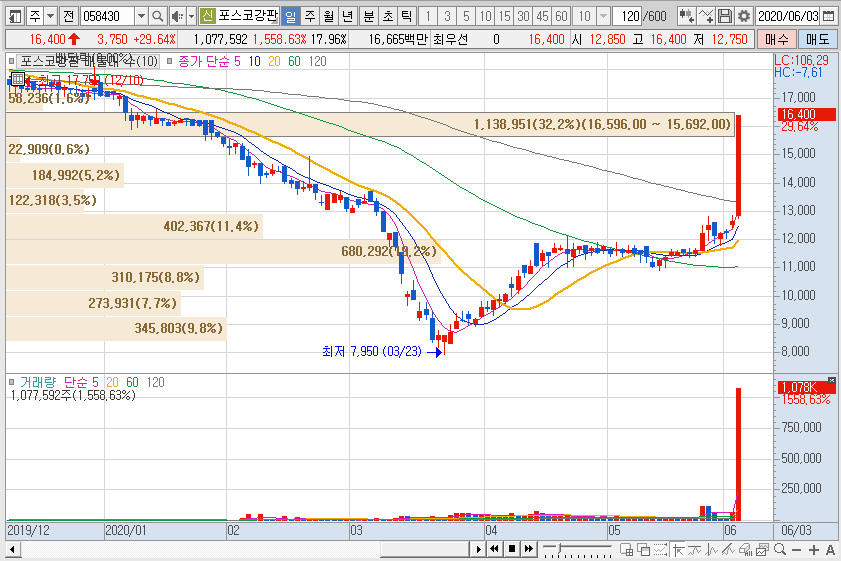The image size is (841, 561).
Task: Open dropdown arrow beside speaker icon
Action: [191, 16]
